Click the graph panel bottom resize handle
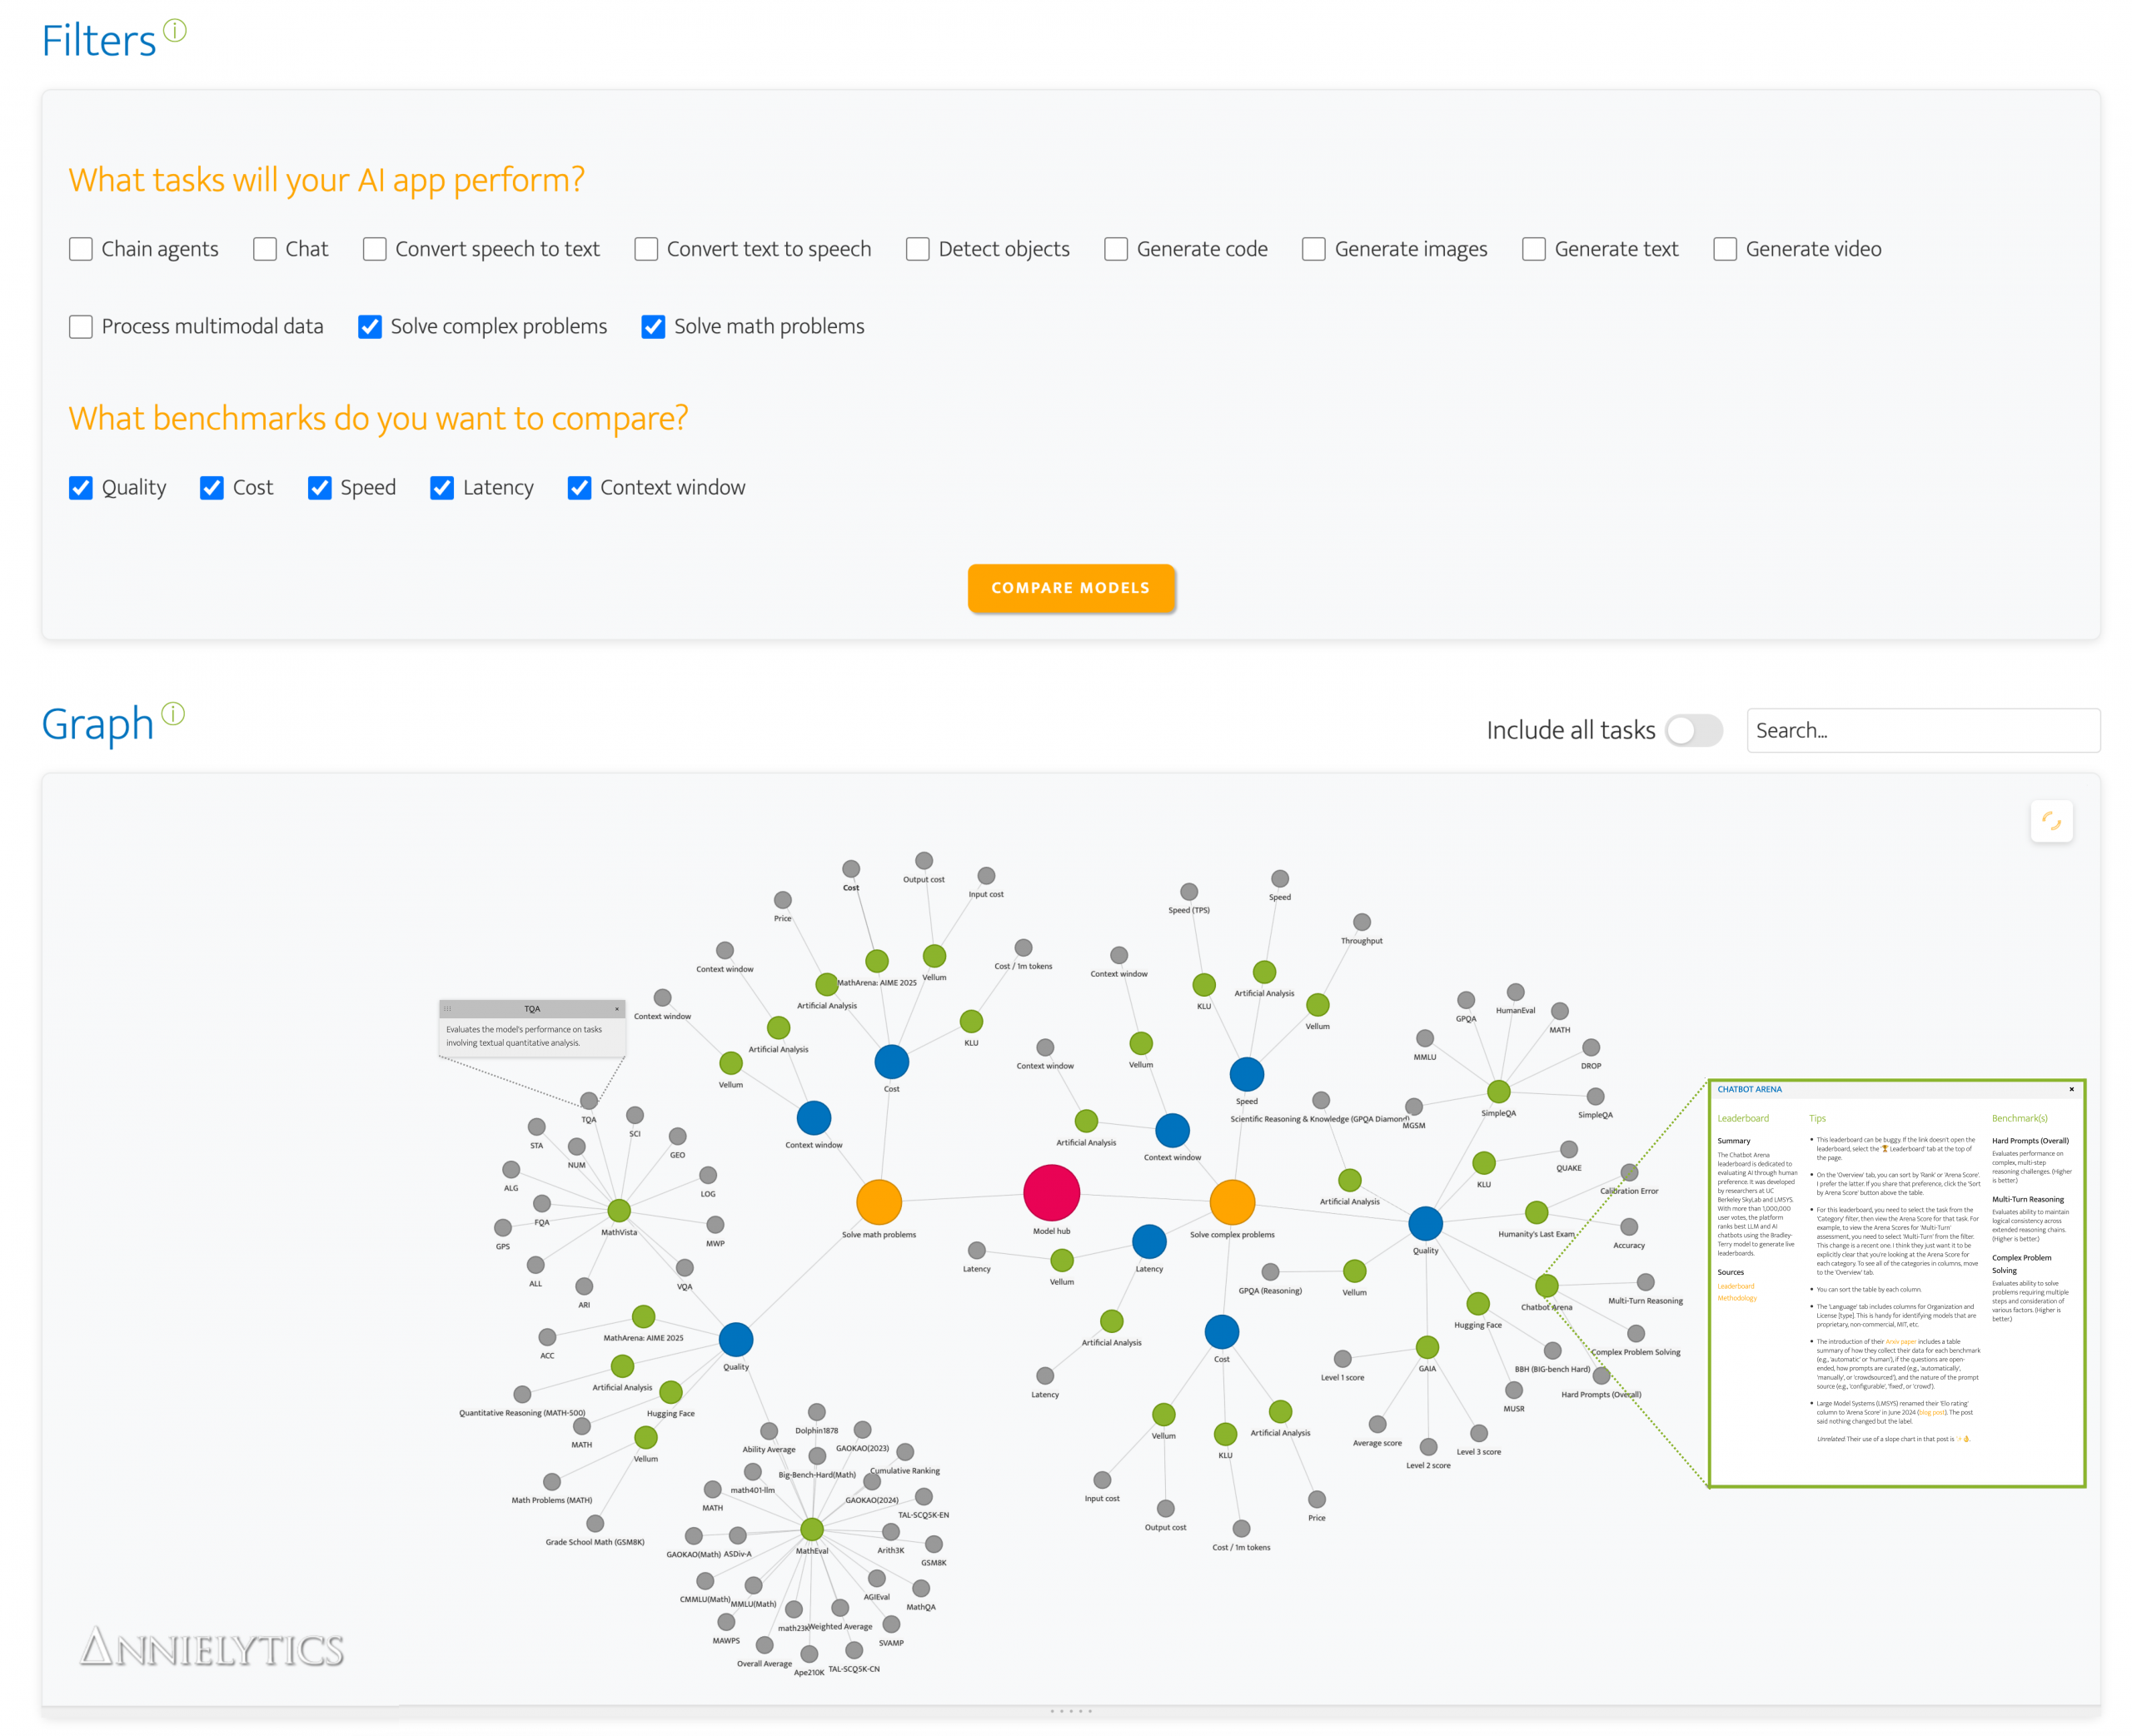2132x1736 pixels. point(1070,1711)
